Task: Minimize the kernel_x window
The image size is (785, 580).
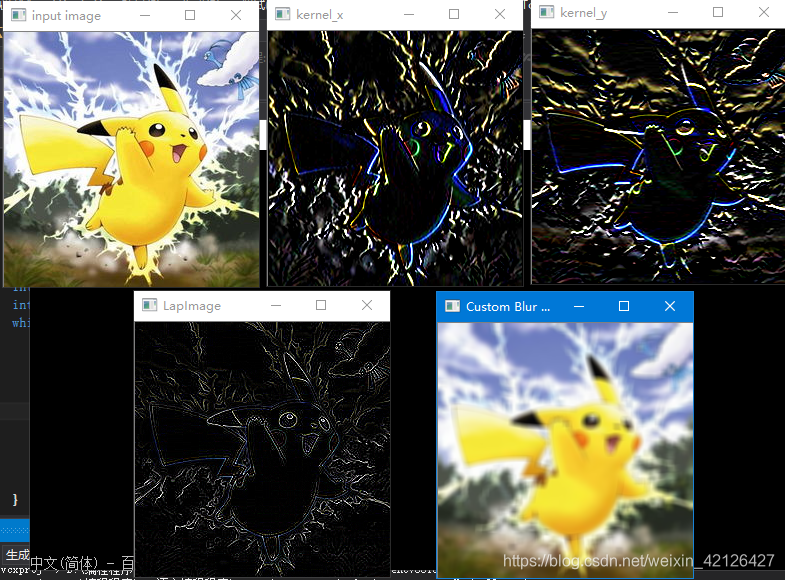Action: 409,14
